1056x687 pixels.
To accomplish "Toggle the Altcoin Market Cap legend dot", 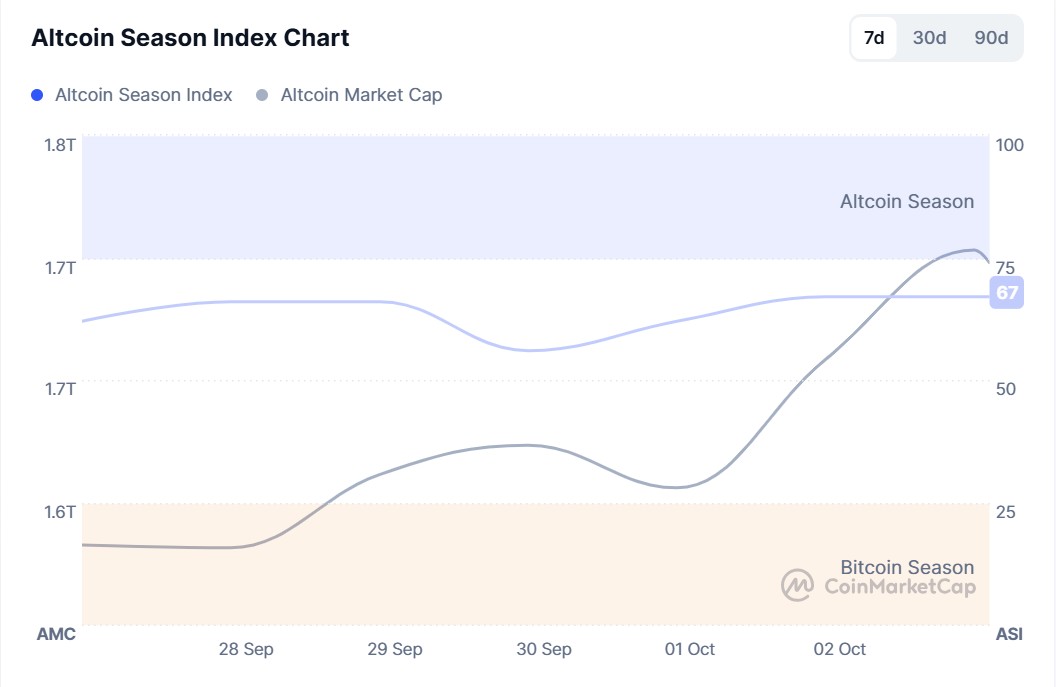I will 263,95.
